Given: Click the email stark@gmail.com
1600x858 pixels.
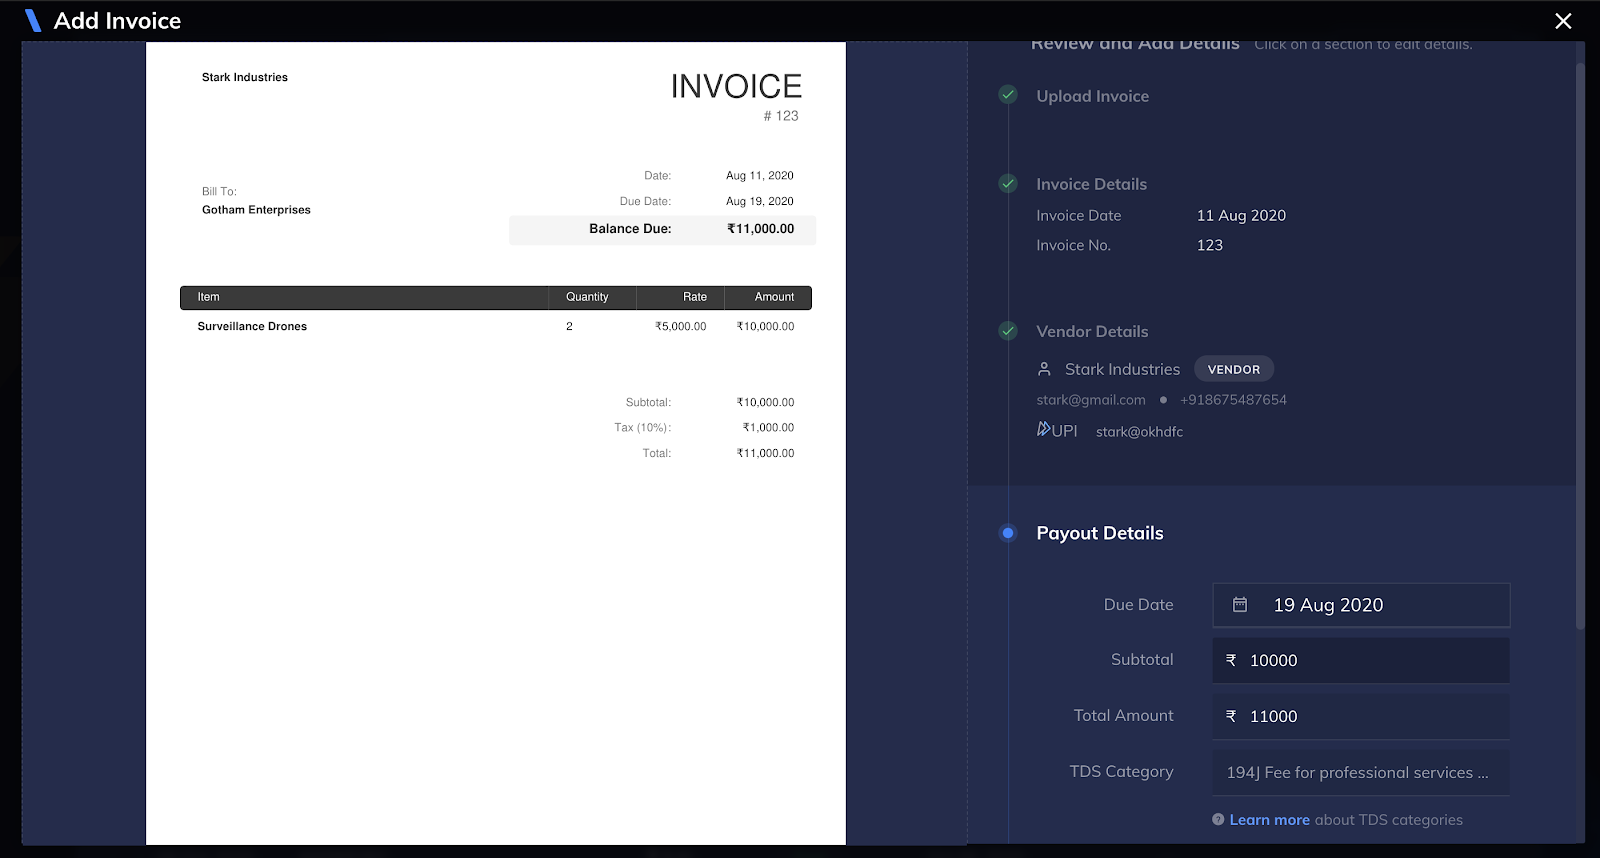Looking at the screenshot, I should [1091, 400].
